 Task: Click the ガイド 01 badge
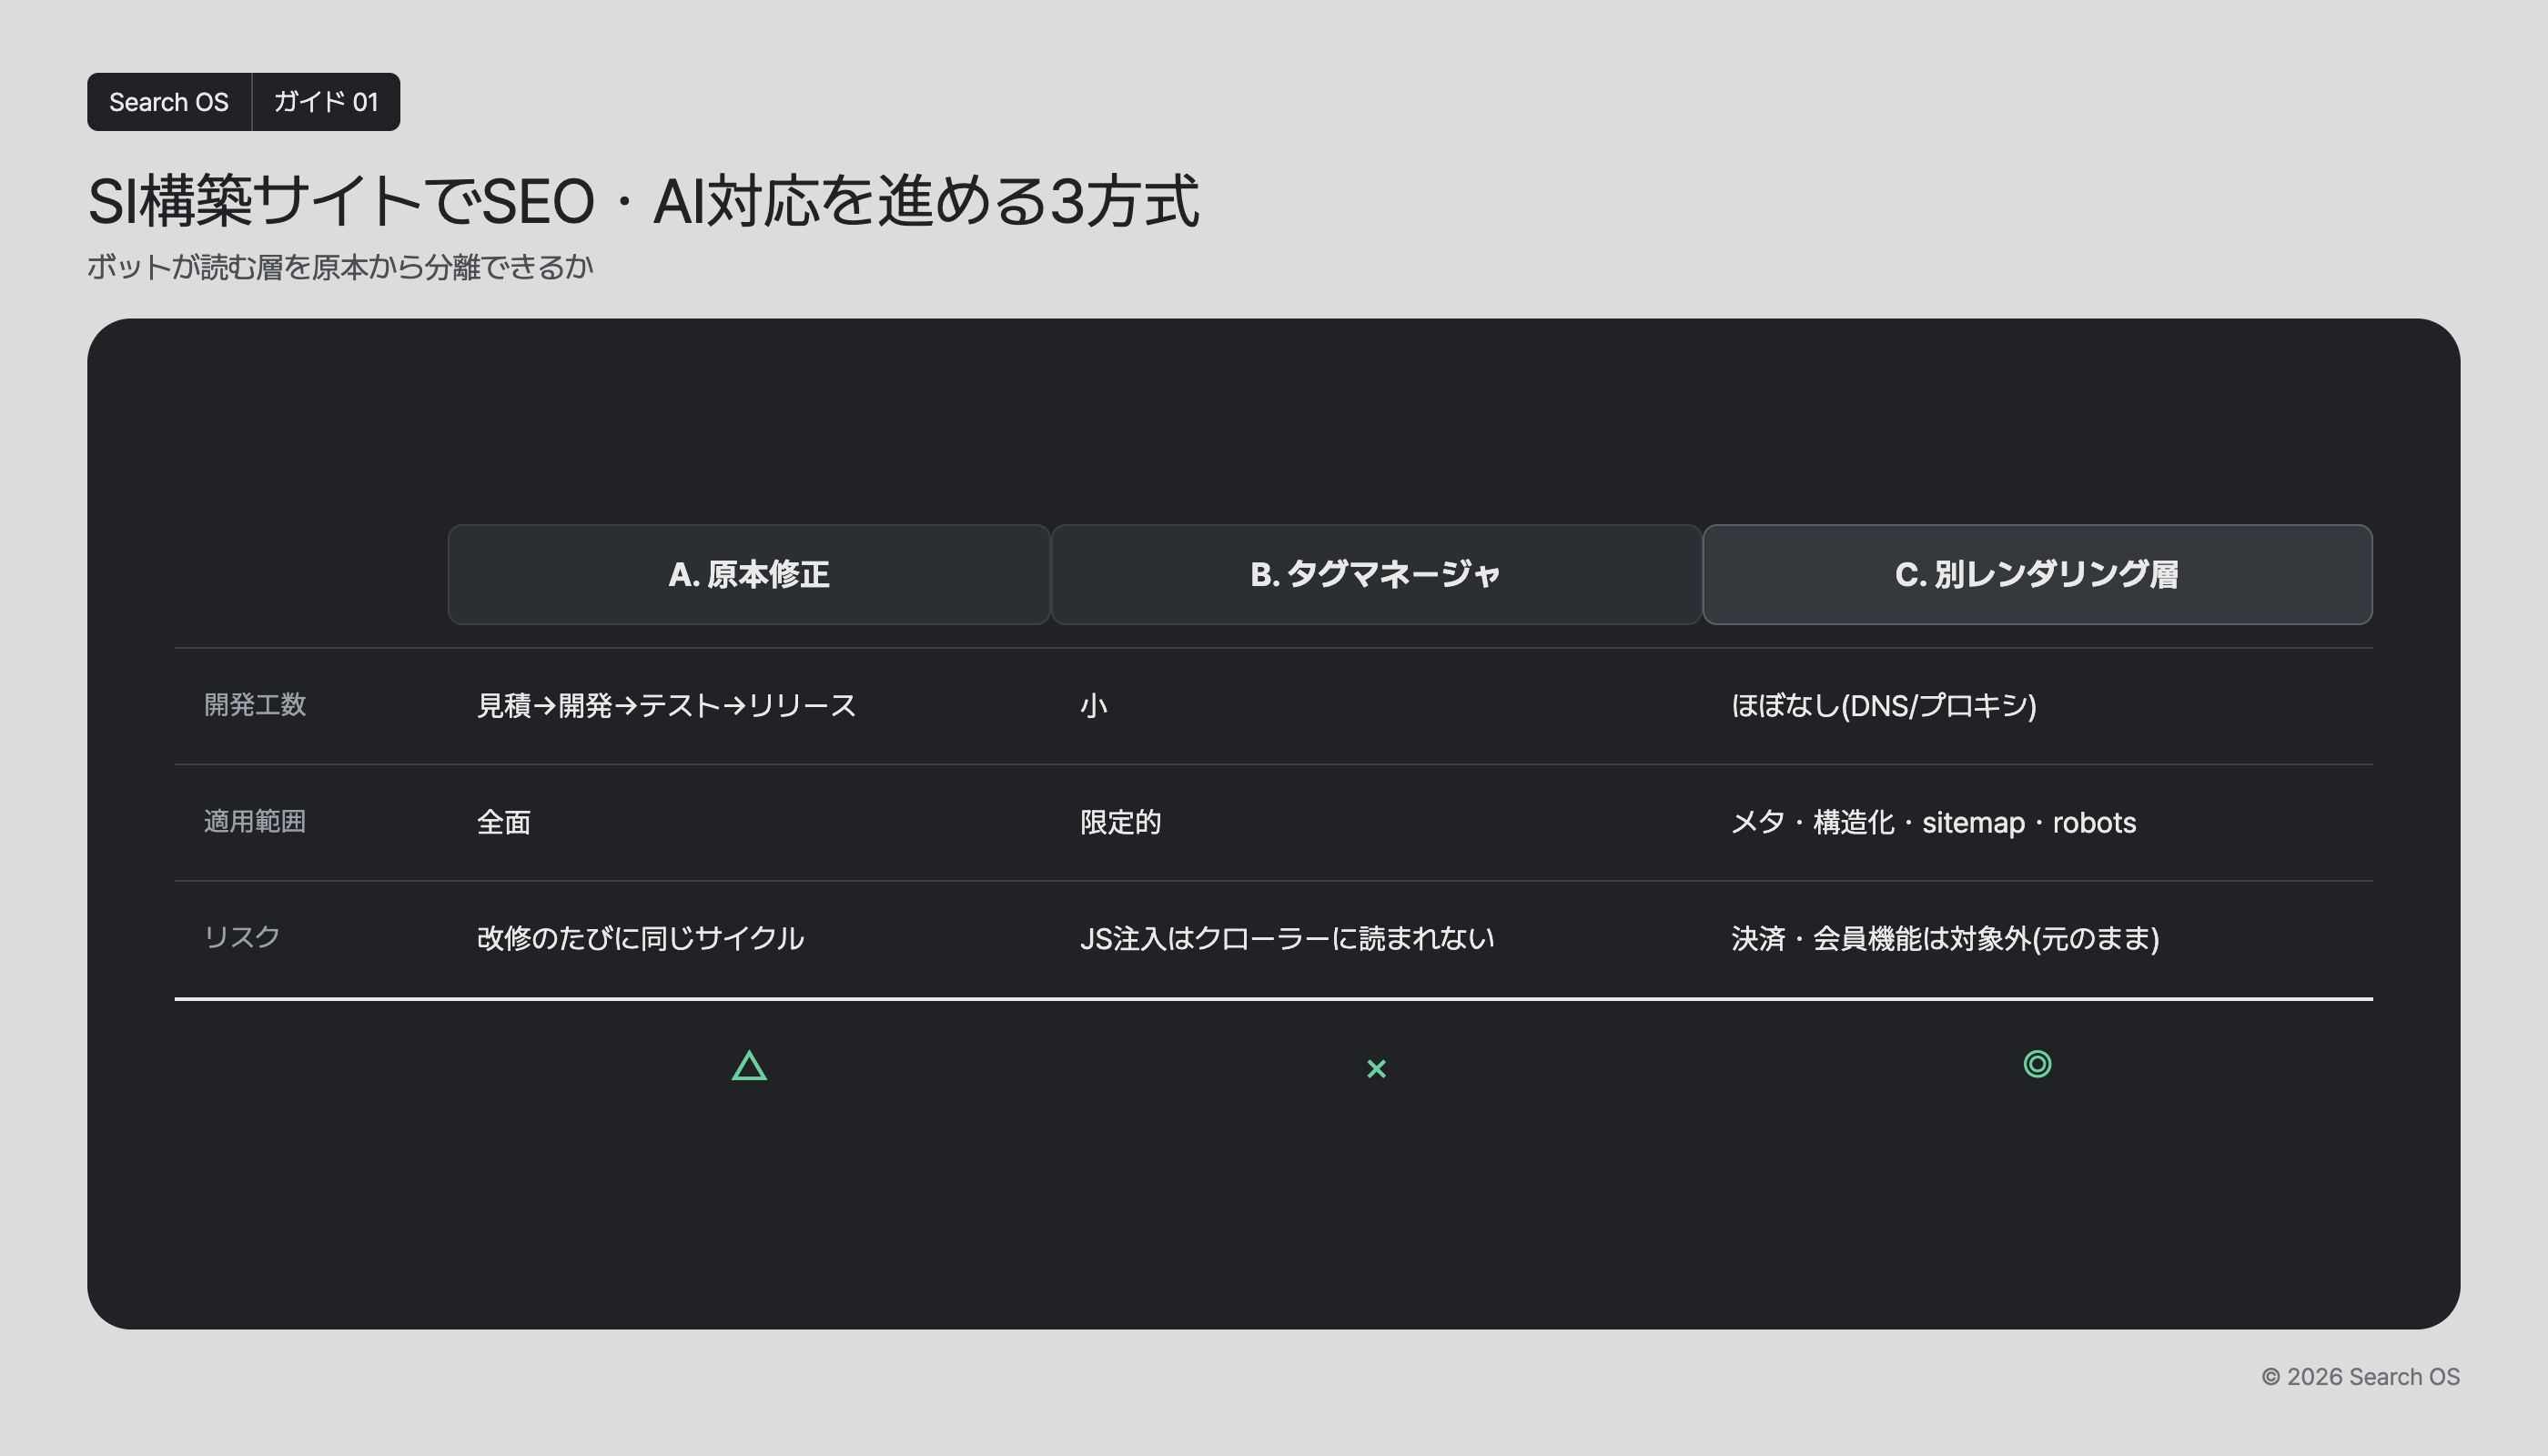[x=326, y=102]
